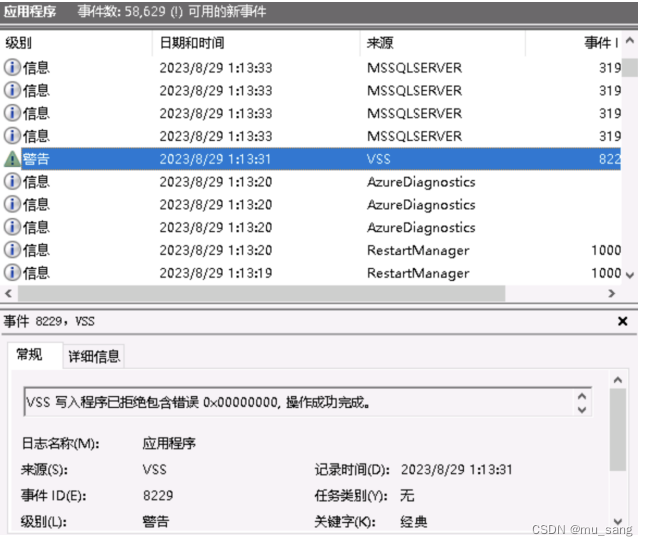Click info icon on RestartManager 1:13:19 row
648x546 pixels.
12,273
